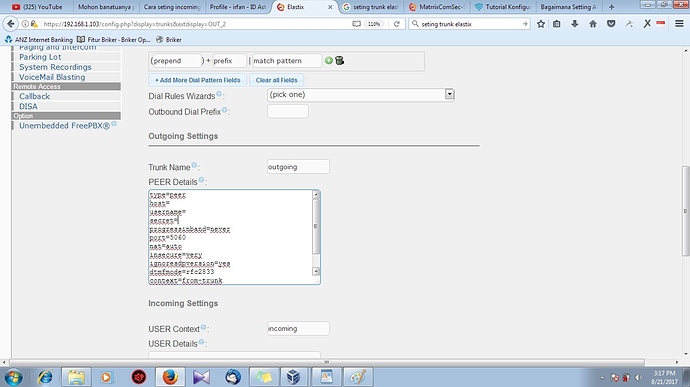Switch to Tutorial Konfigurasi tab
Image resolution: width=690 pixels, height=387 pixels.
[x=504, y=7]
